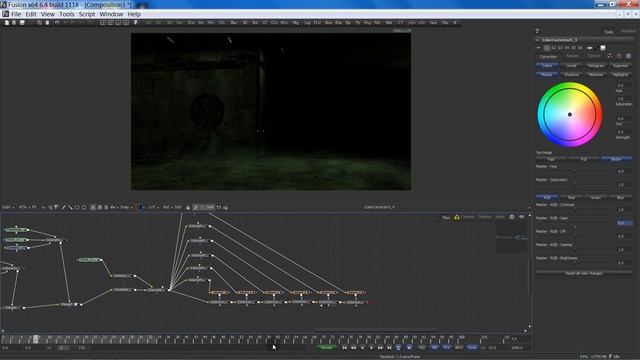Viewport: 640px width, 360px height.
Task: Toggle the loop playback button
Action: pos(398,348)
